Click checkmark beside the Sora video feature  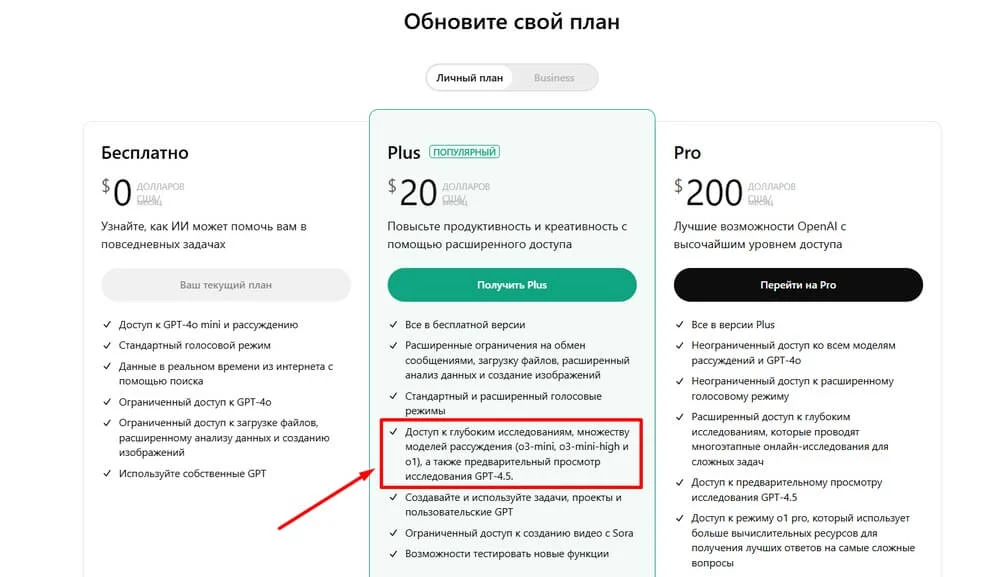pos(394,534)
